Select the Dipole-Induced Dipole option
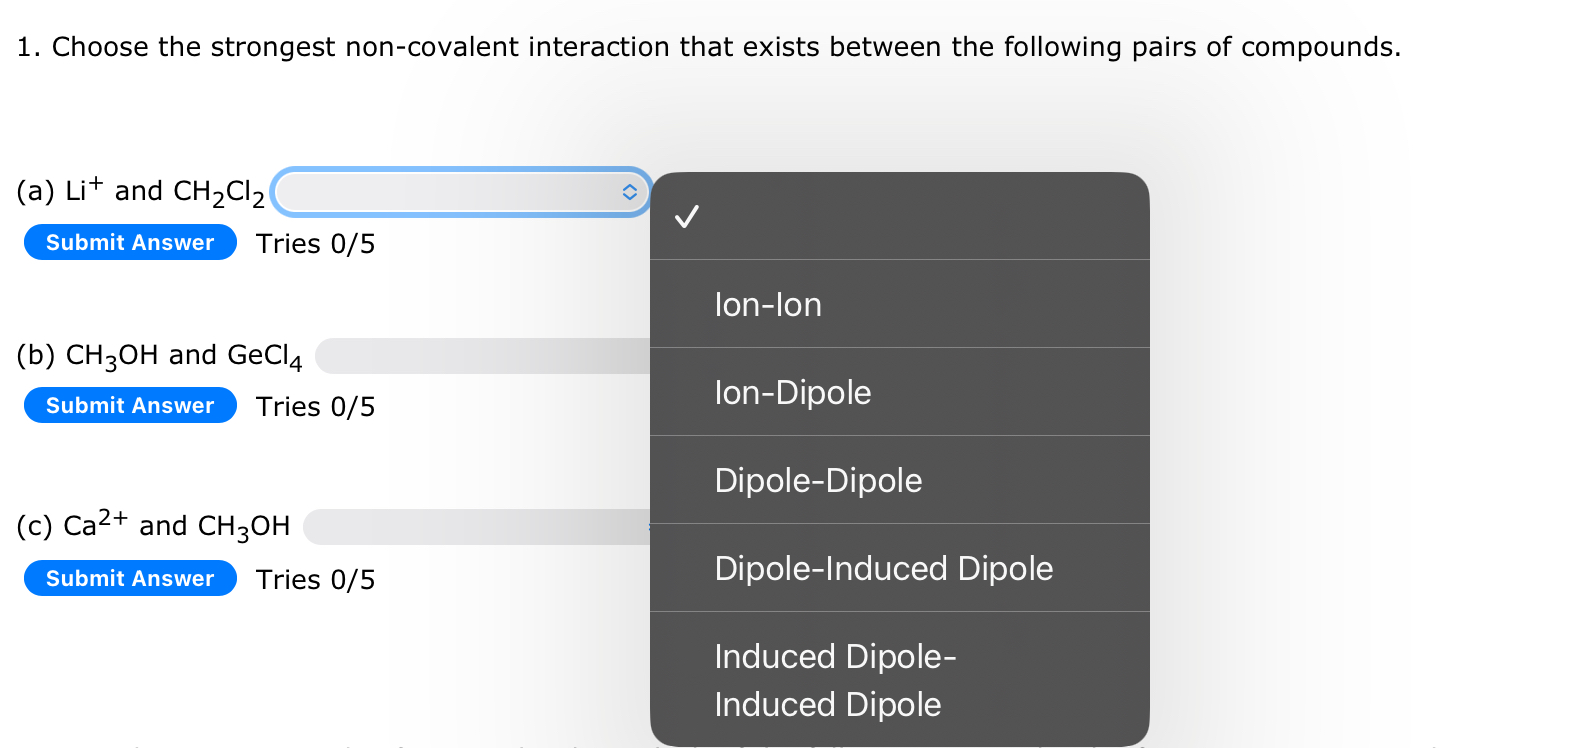Screen dimensions: 1573x748 [x=883, y=569]
